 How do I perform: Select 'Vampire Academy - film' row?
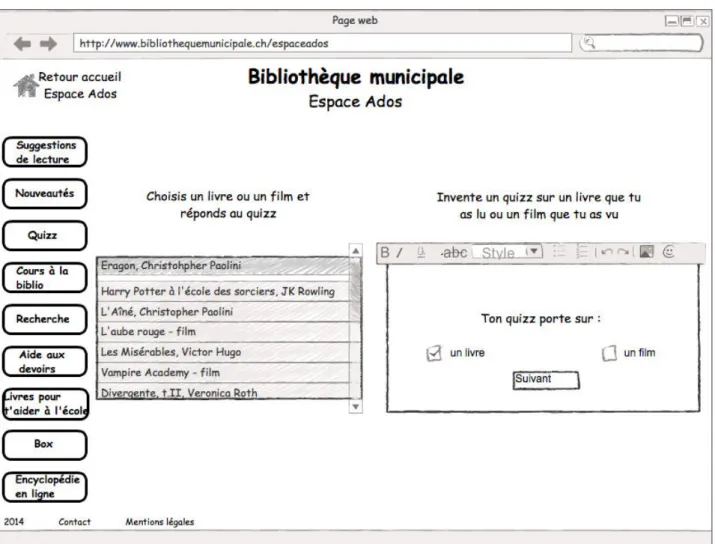point(223,373)
